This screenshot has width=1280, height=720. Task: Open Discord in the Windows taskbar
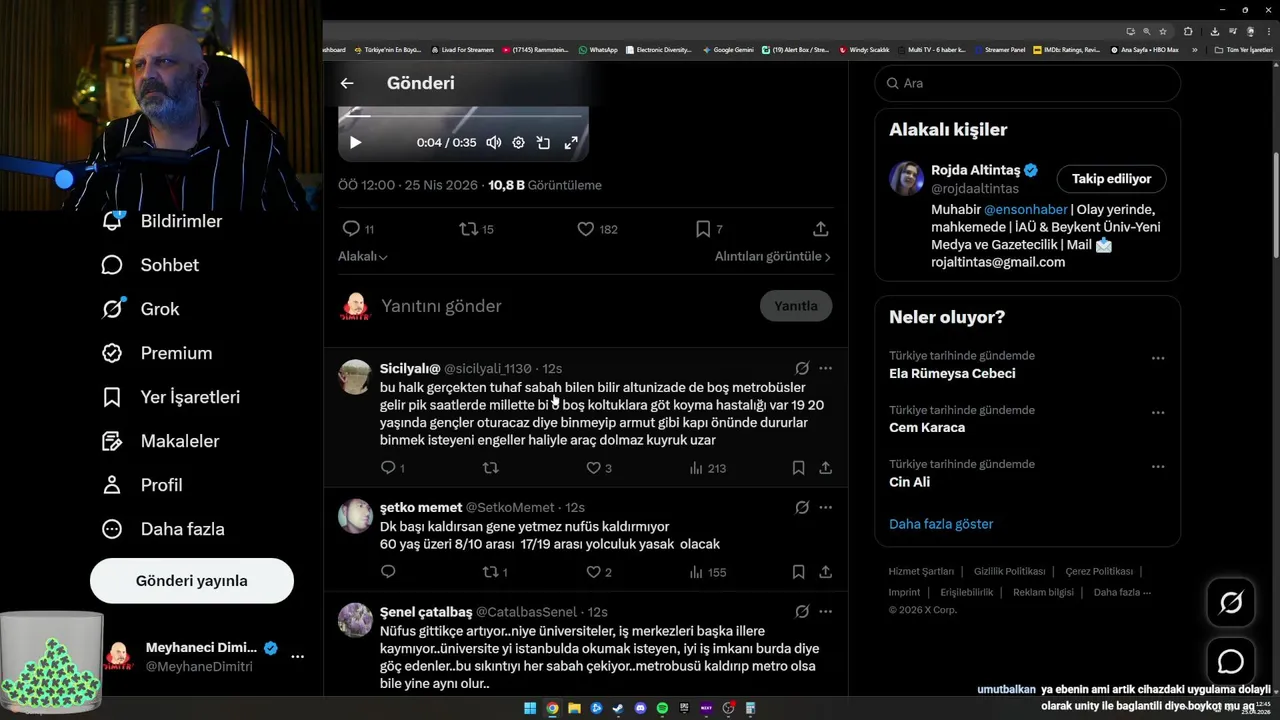(x=640, y=709)
